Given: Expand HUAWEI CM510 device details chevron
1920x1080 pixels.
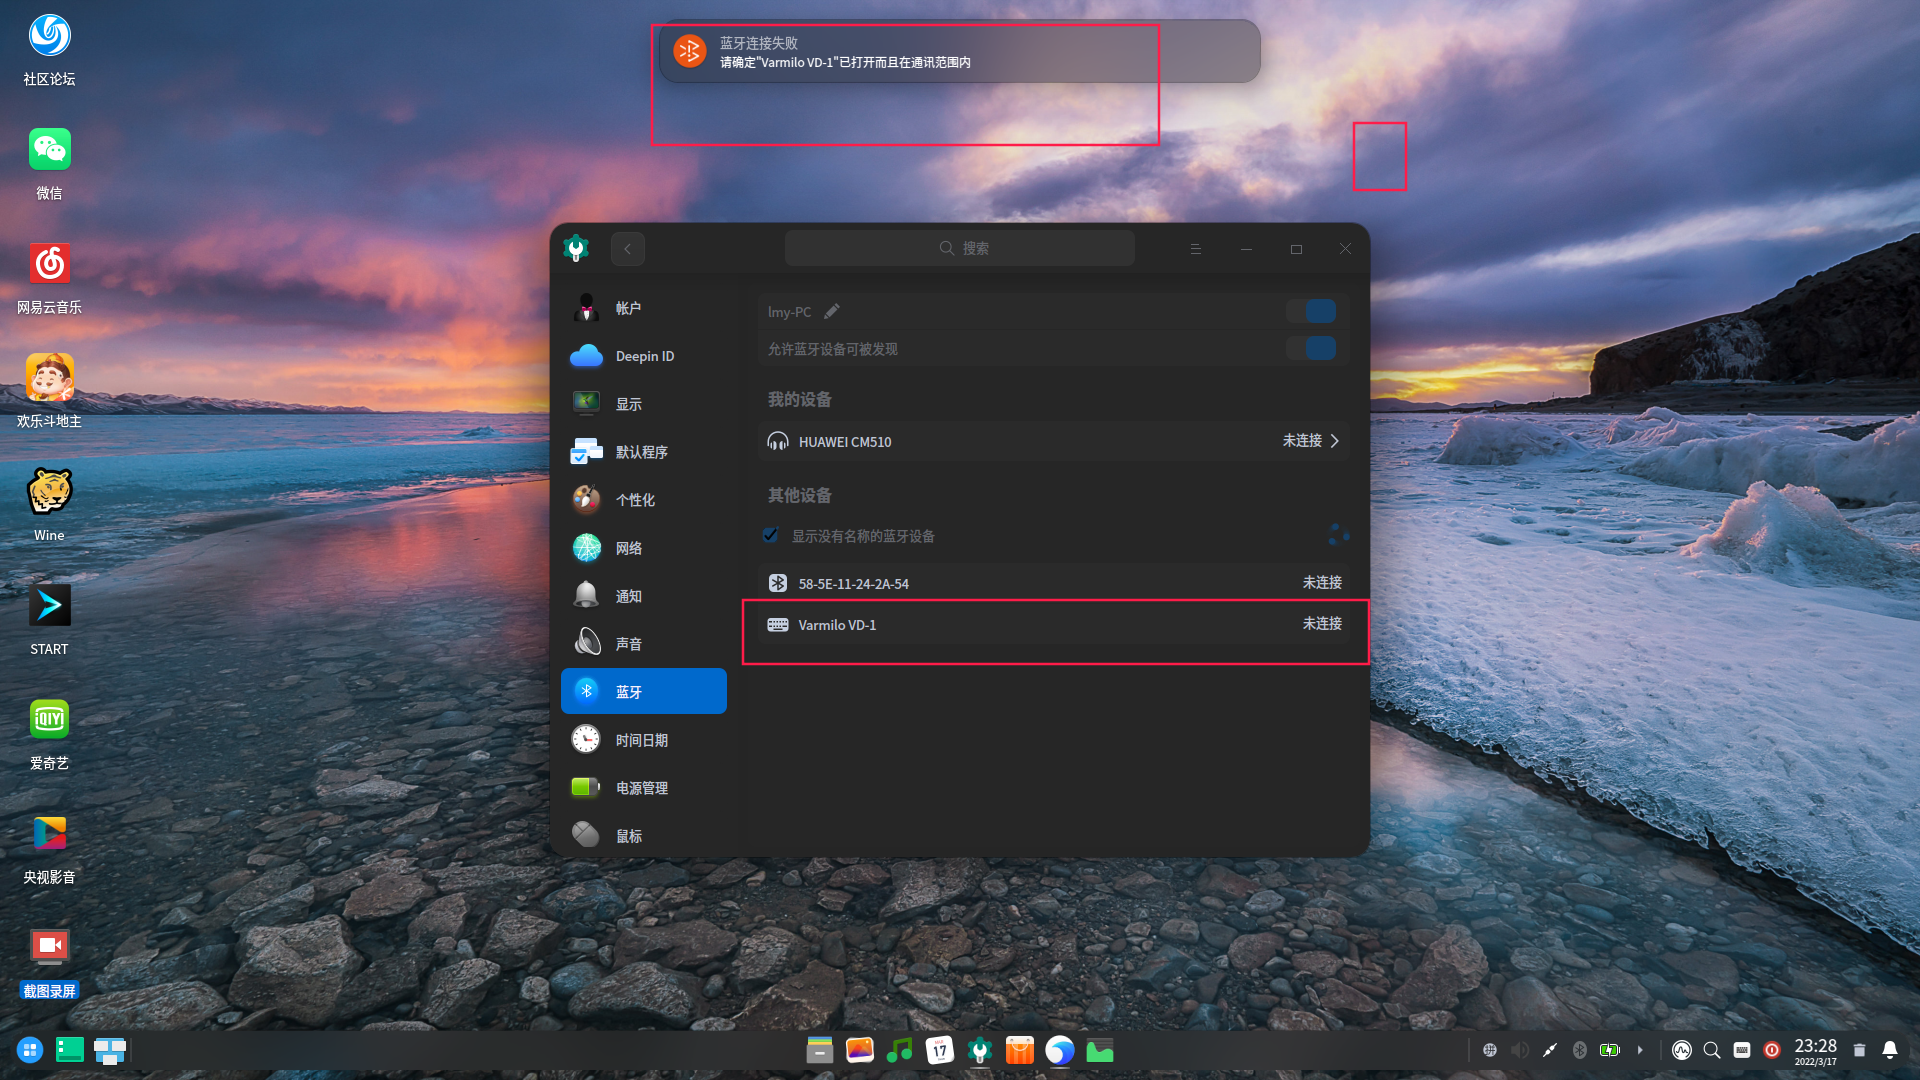Looking at the screenshot, I should coord(1335,441).
